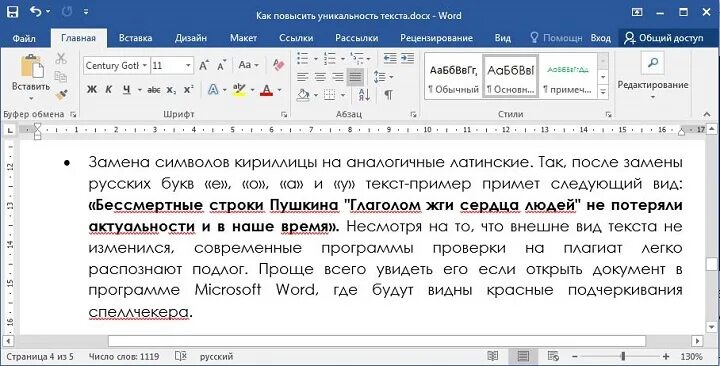Open the Макет ribbon tab

pyautogui.click(x=243, y=38)
